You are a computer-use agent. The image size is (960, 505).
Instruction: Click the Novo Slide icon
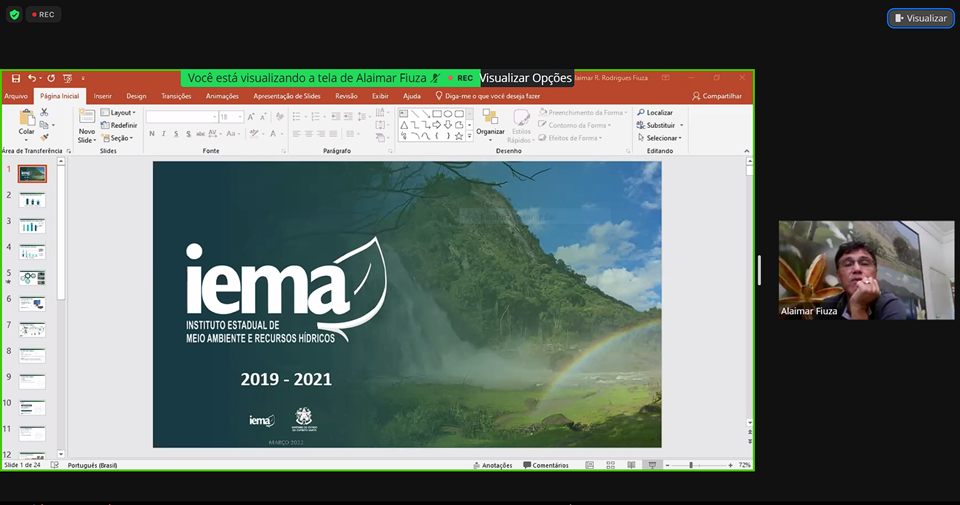coord(87,118)
